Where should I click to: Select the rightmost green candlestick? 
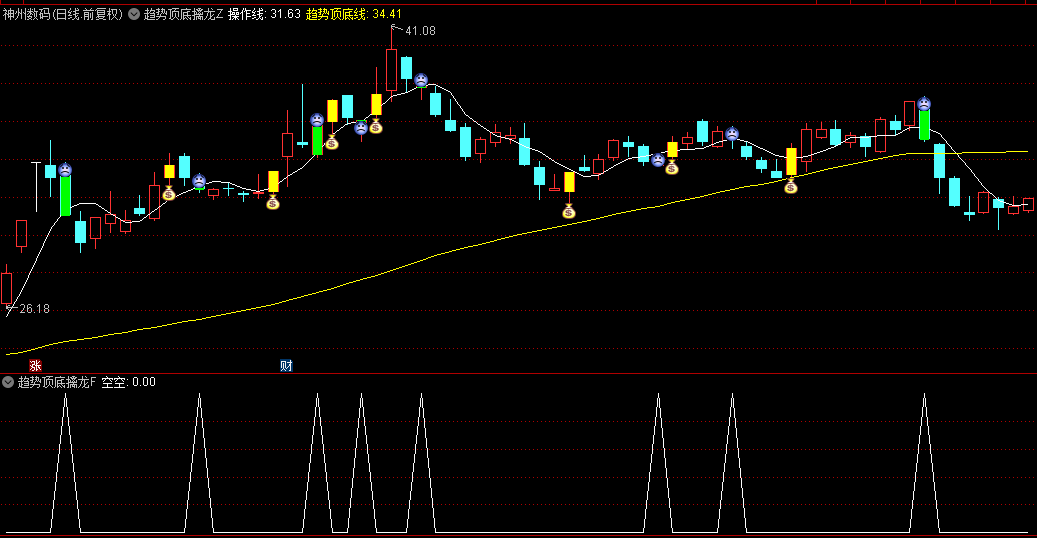click(924, 124)
